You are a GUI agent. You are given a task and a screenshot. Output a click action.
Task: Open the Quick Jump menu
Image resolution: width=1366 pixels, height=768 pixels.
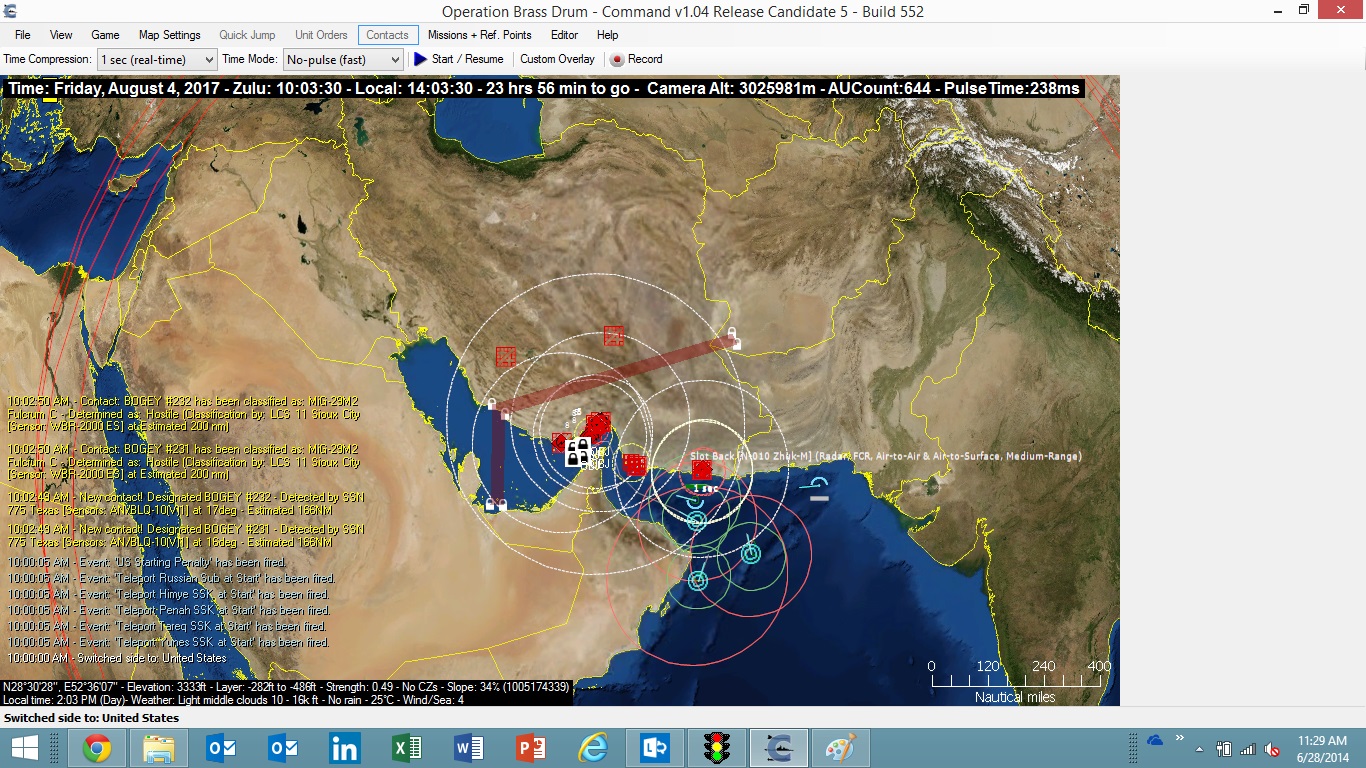click(247, 35)
